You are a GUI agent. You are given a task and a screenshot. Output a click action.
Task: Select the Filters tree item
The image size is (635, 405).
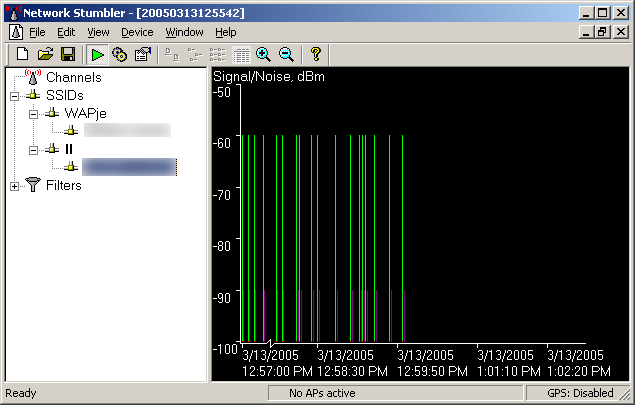point(64,185)
